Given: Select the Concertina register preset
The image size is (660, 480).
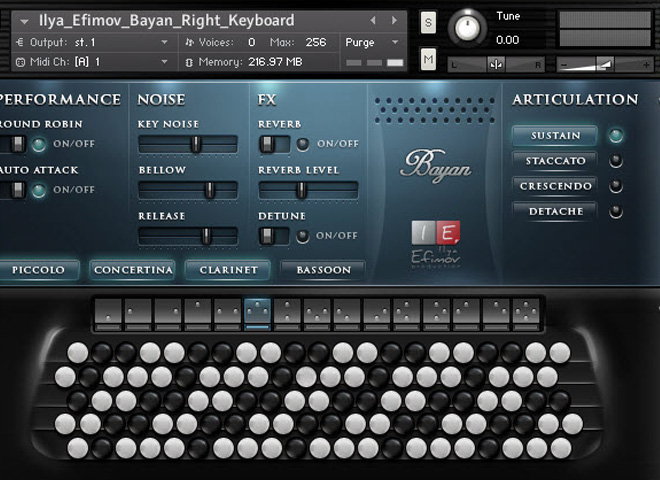Looking at the screenshot, I should click(133, 270).
